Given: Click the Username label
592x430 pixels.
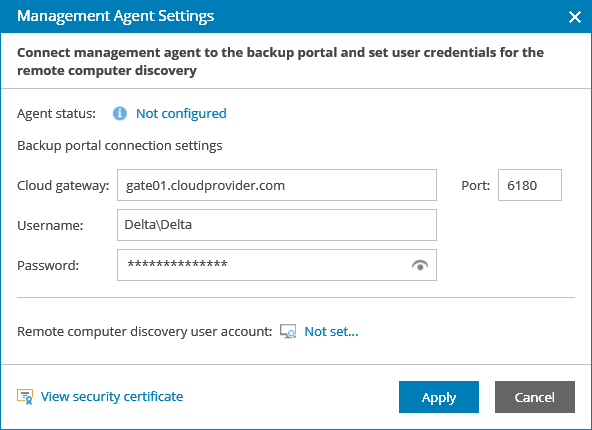Looking at the screenshot, I should coord(50,225).
